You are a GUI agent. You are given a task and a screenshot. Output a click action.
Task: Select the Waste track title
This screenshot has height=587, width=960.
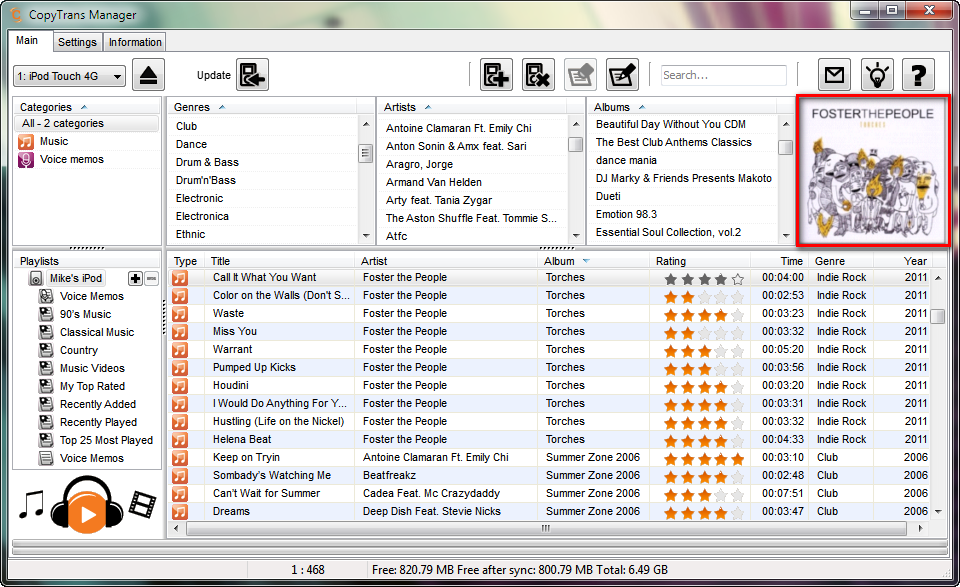[x=228, y=313]
